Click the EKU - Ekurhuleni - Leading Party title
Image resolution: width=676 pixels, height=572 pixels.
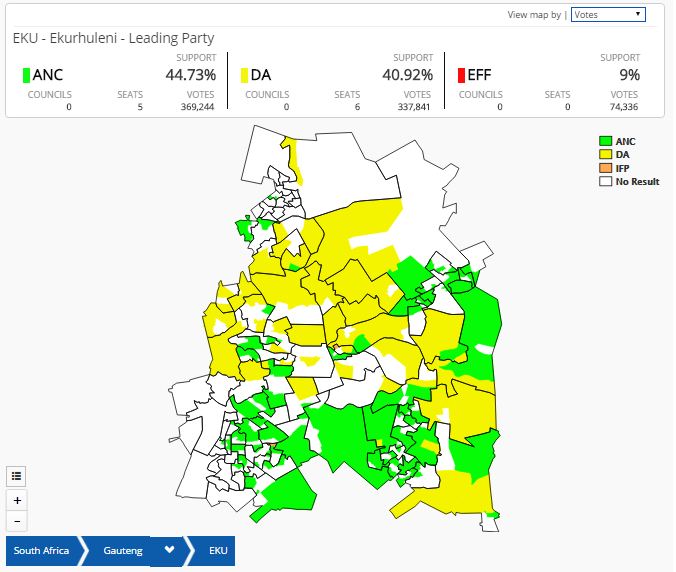(x=111, y=39)
